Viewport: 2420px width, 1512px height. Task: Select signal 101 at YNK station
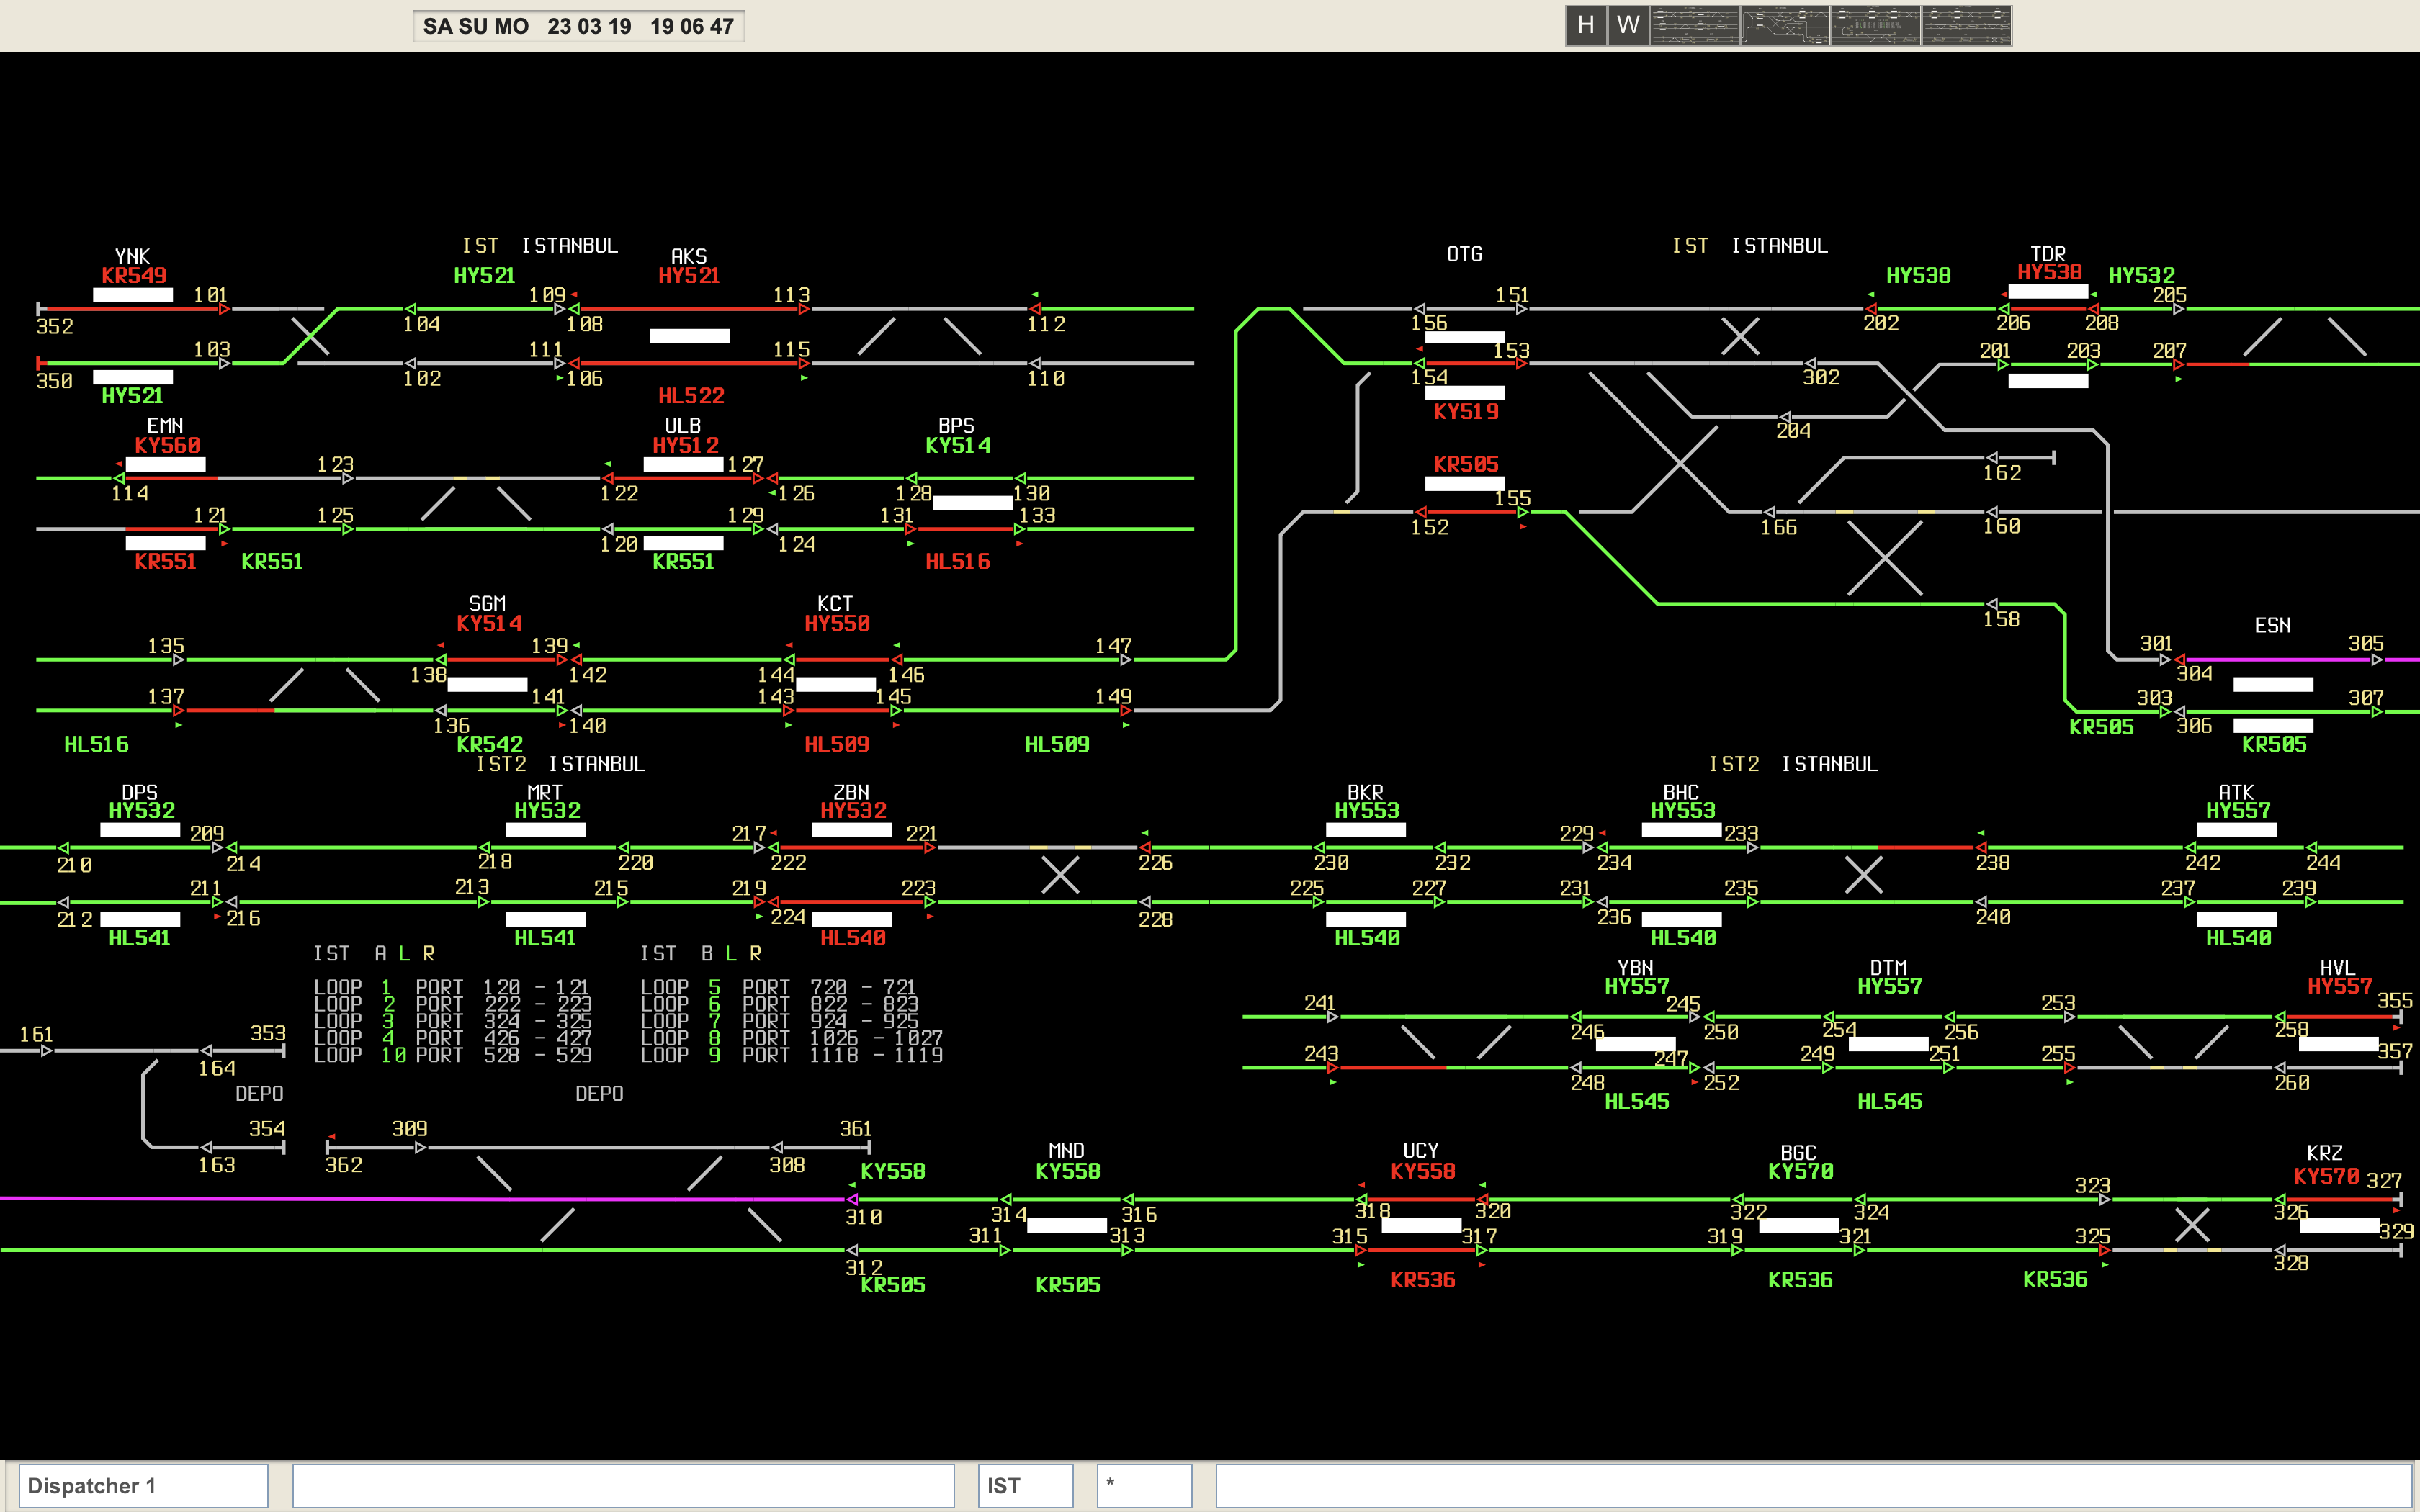point(225,309)
